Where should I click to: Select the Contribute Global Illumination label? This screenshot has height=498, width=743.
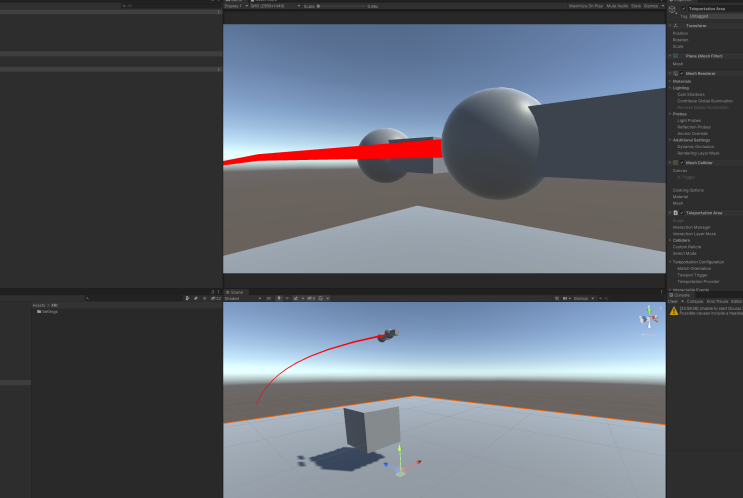click(x=705, y=101)
